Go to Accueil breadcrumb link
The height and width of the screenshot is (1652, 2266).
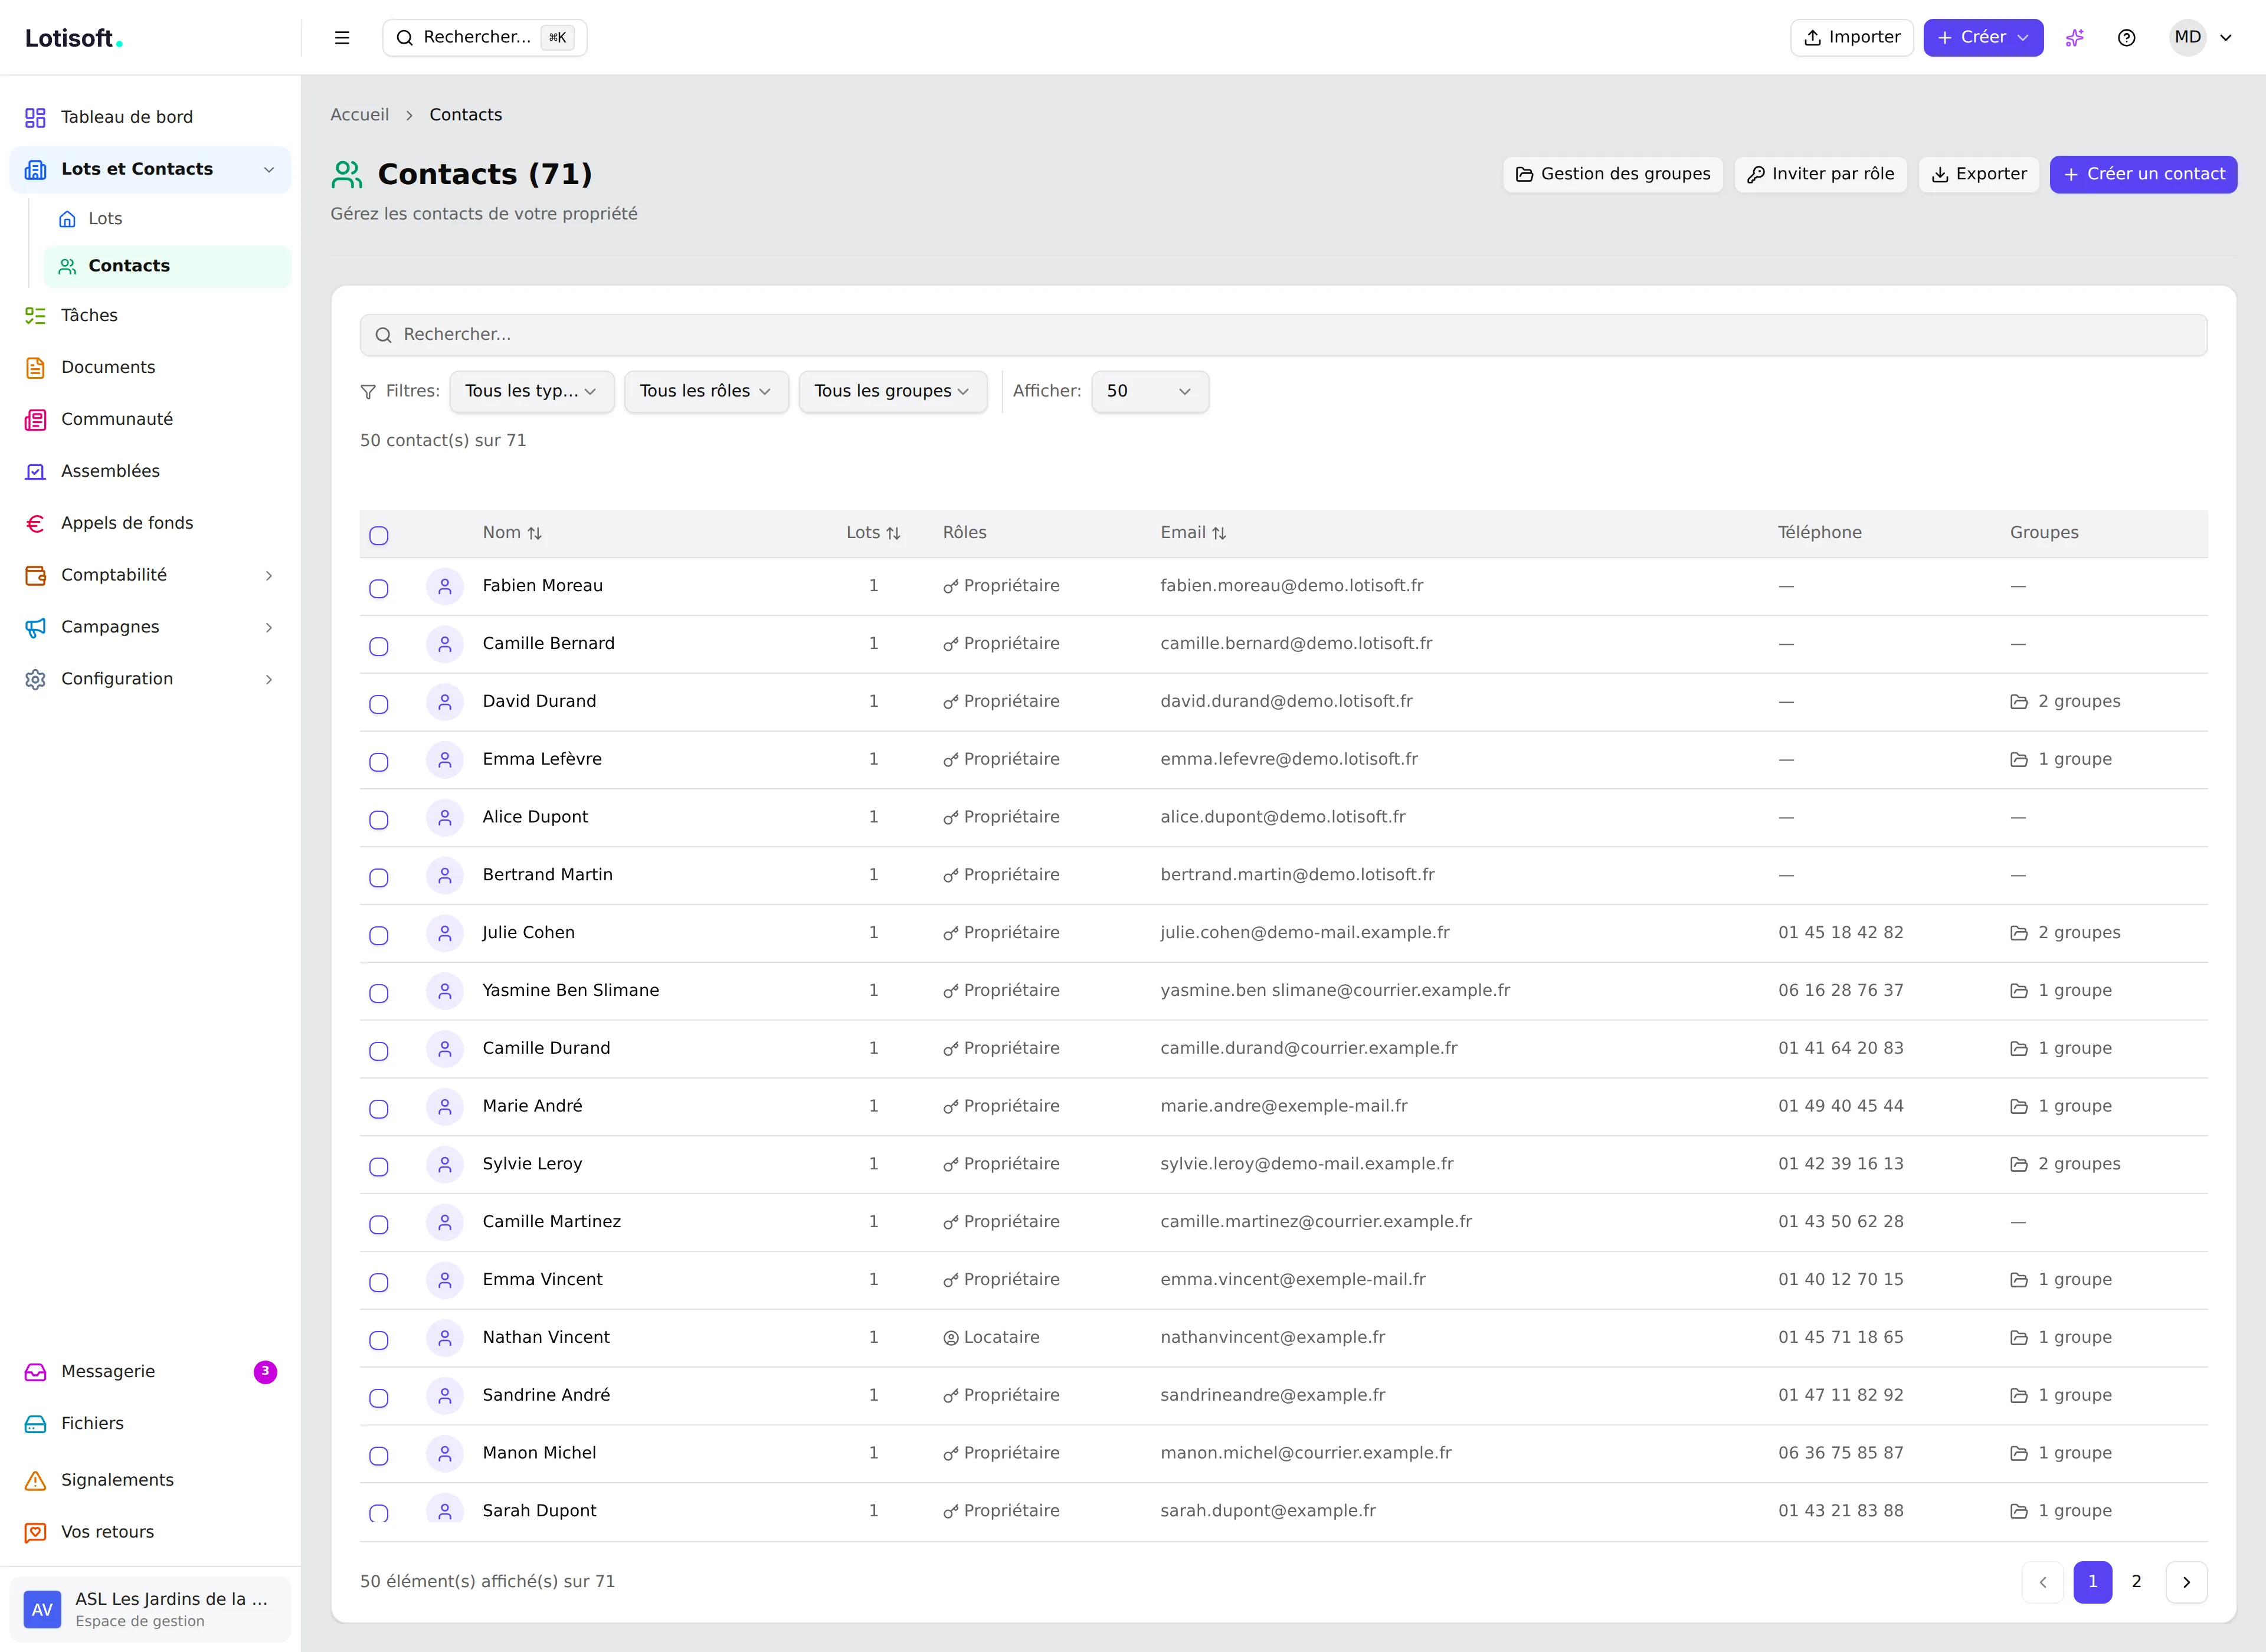(x=359, y=115)
